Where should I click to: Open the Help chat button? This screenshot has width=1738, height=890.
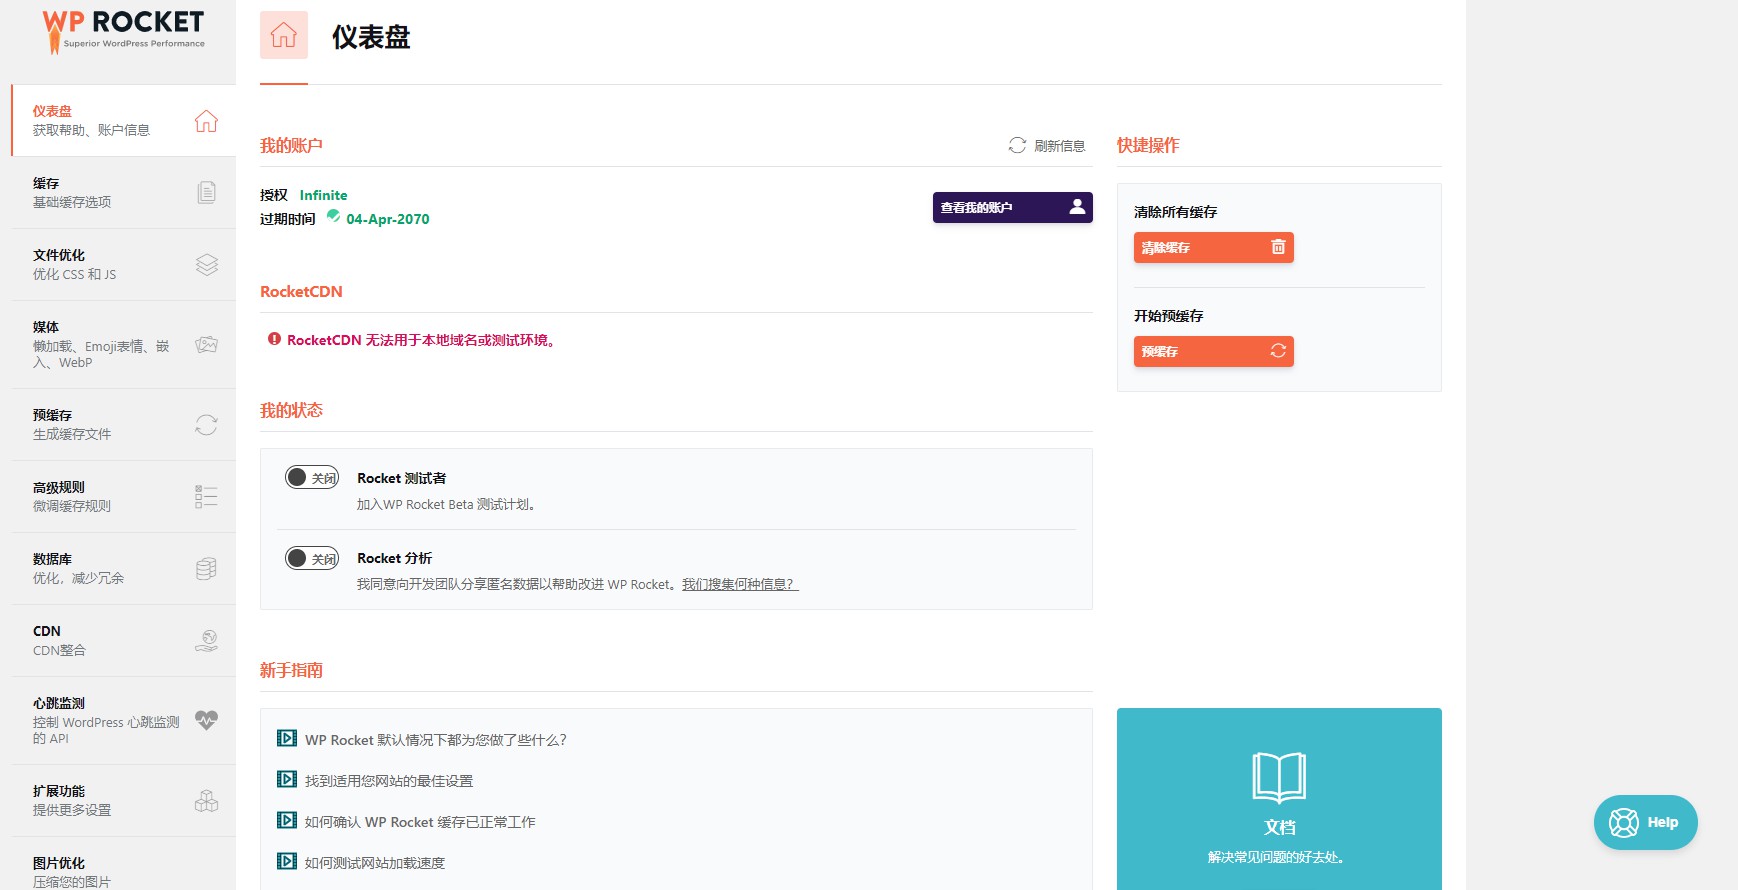click(1645, 822)
